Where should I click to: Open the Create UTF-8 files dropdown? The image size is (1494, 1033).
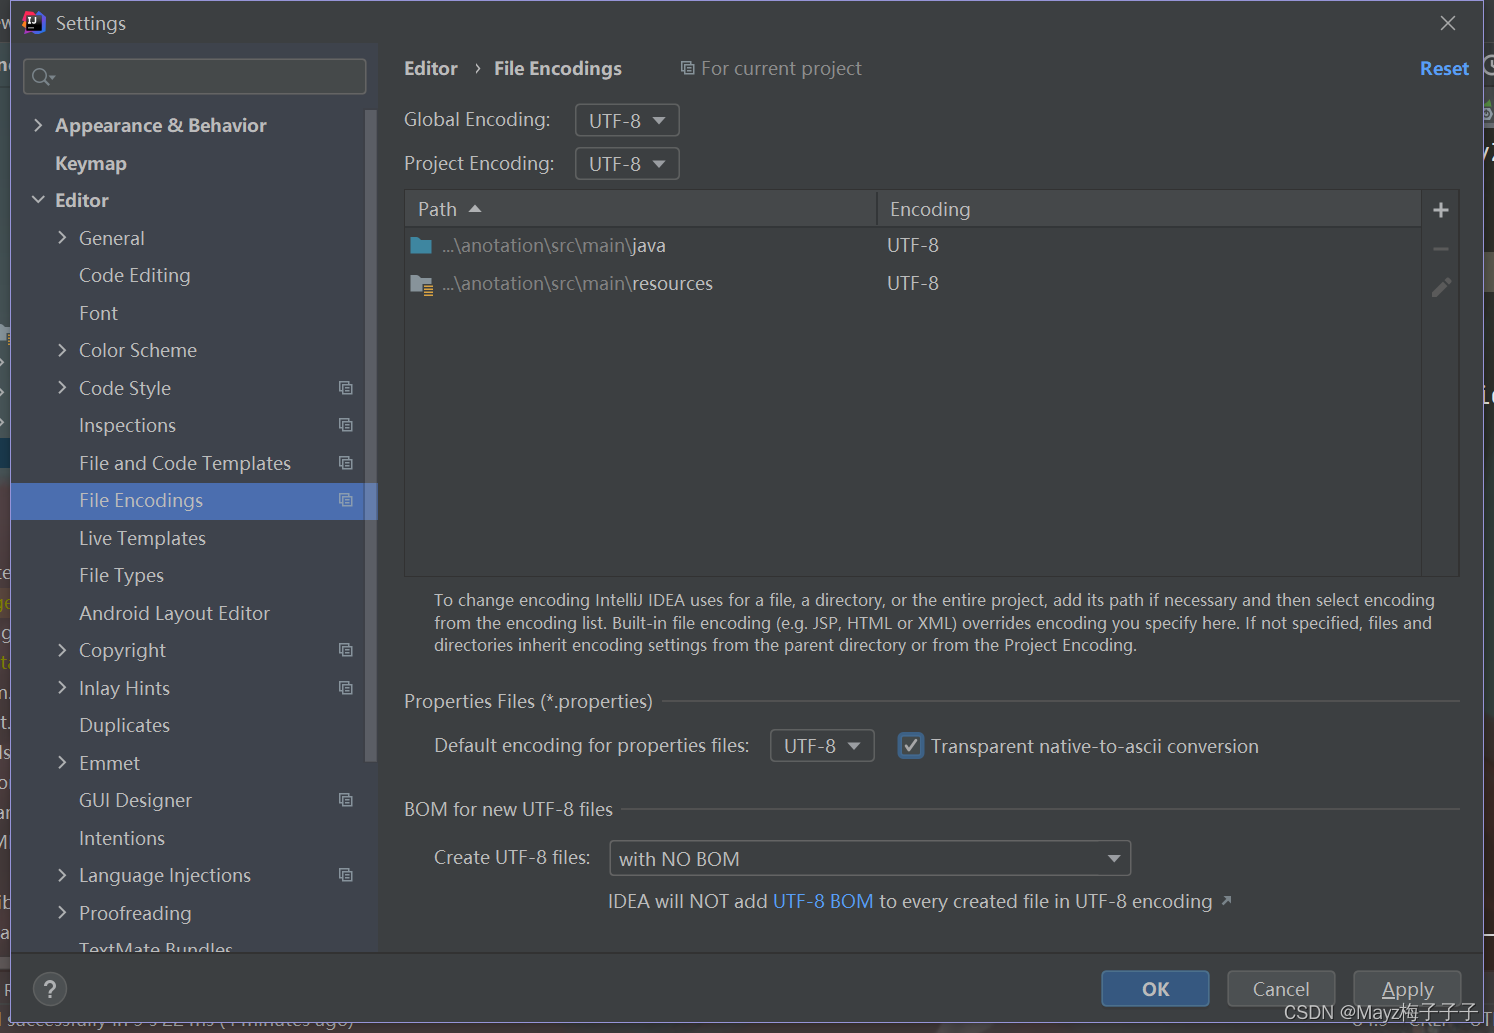coord(870,859)
